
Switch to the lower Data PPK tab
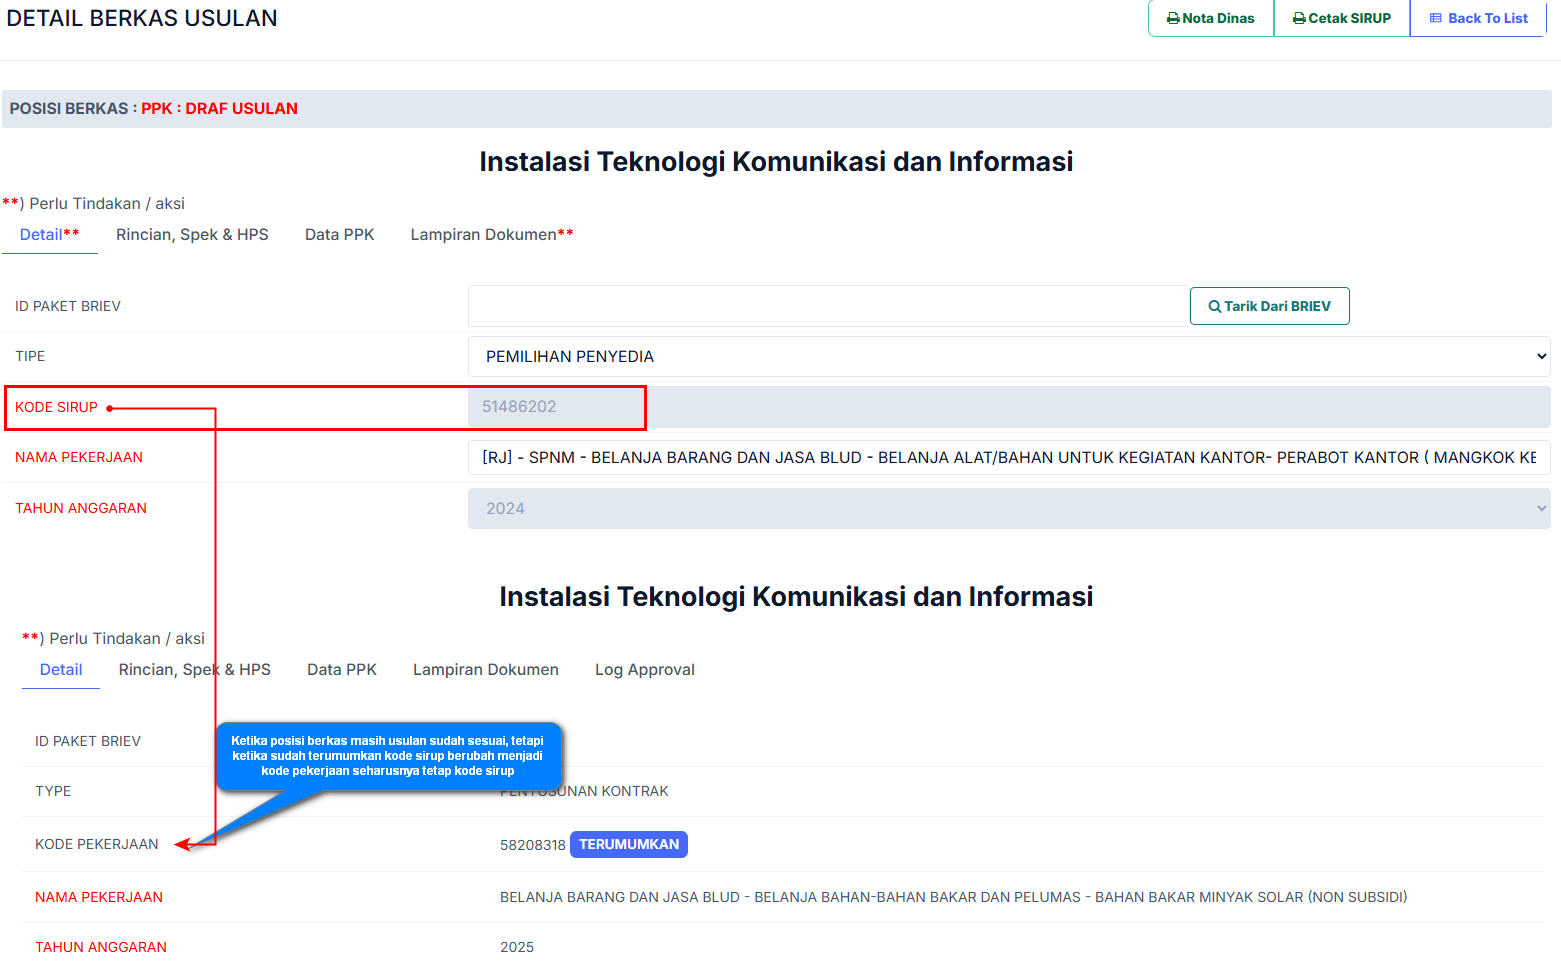(x=341, y=670)
